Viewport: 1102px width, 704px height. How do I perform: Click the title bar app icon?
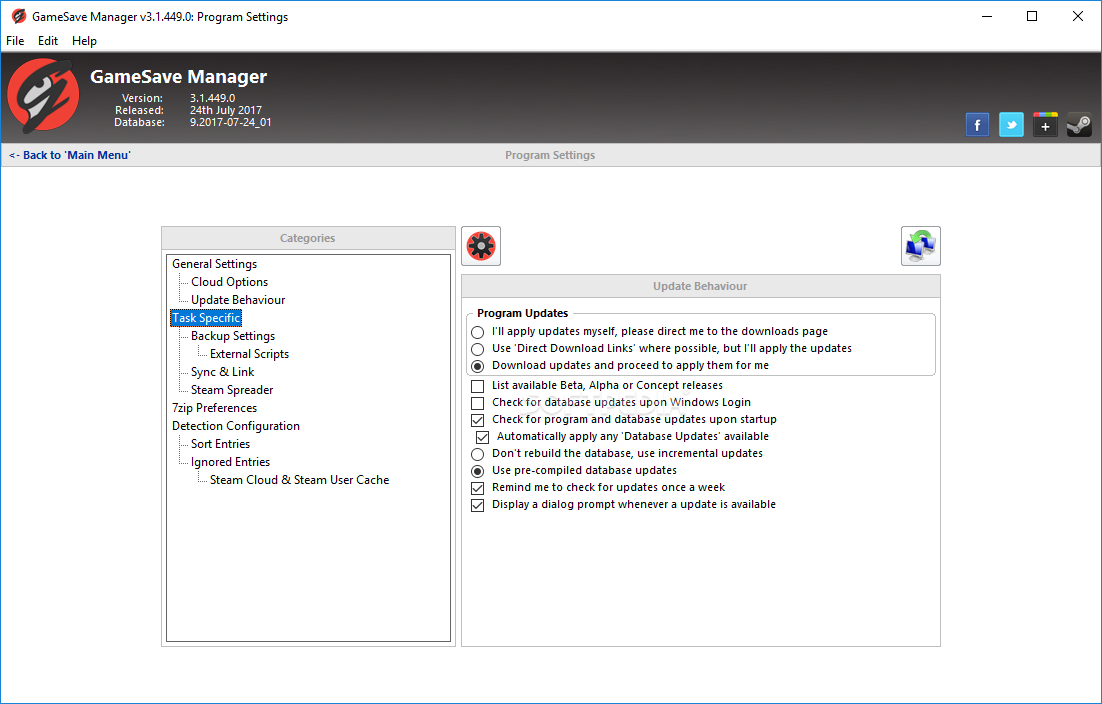coord(18,16)
